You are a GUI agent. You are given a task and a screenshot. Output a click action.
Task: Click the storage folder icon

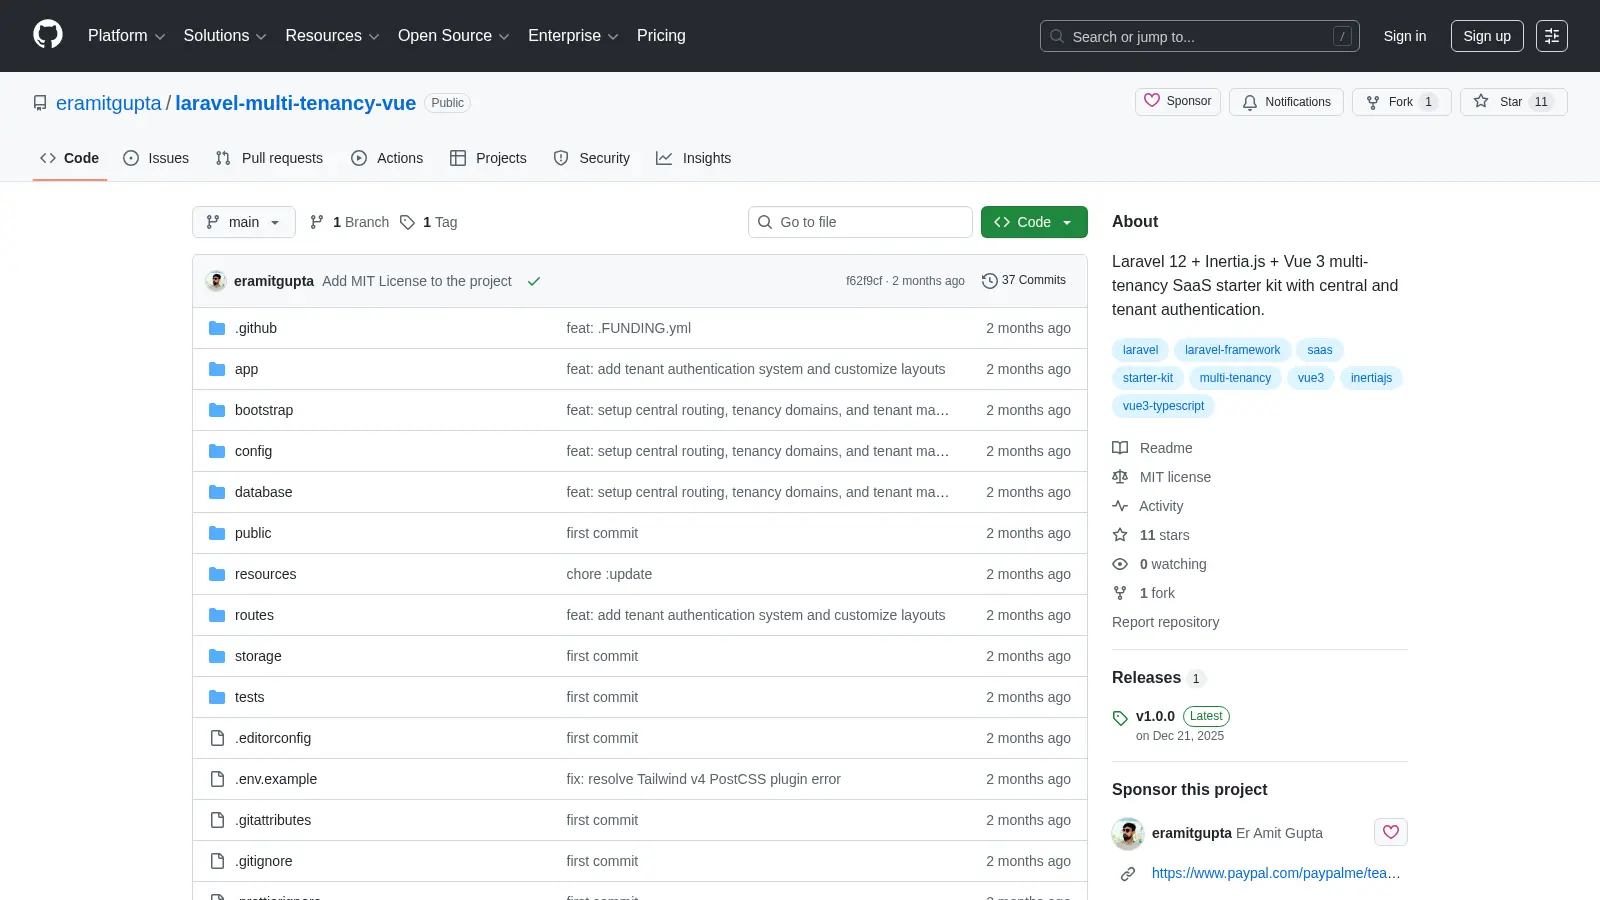(217, 656)
